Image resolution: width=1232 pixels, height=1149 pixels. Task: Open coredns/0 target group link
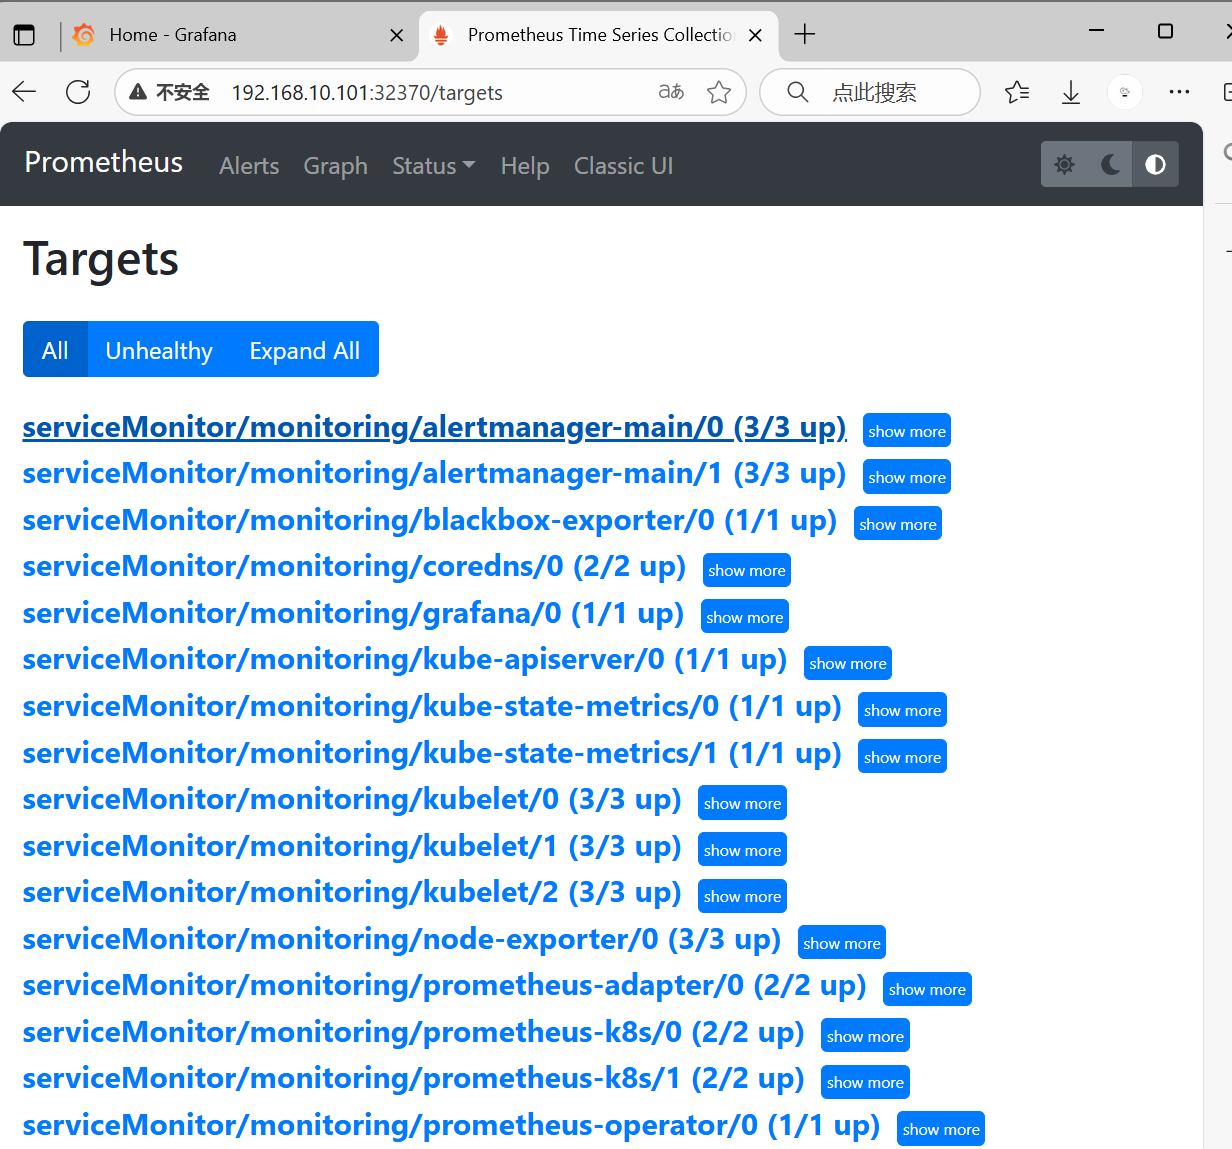[354, 566]
